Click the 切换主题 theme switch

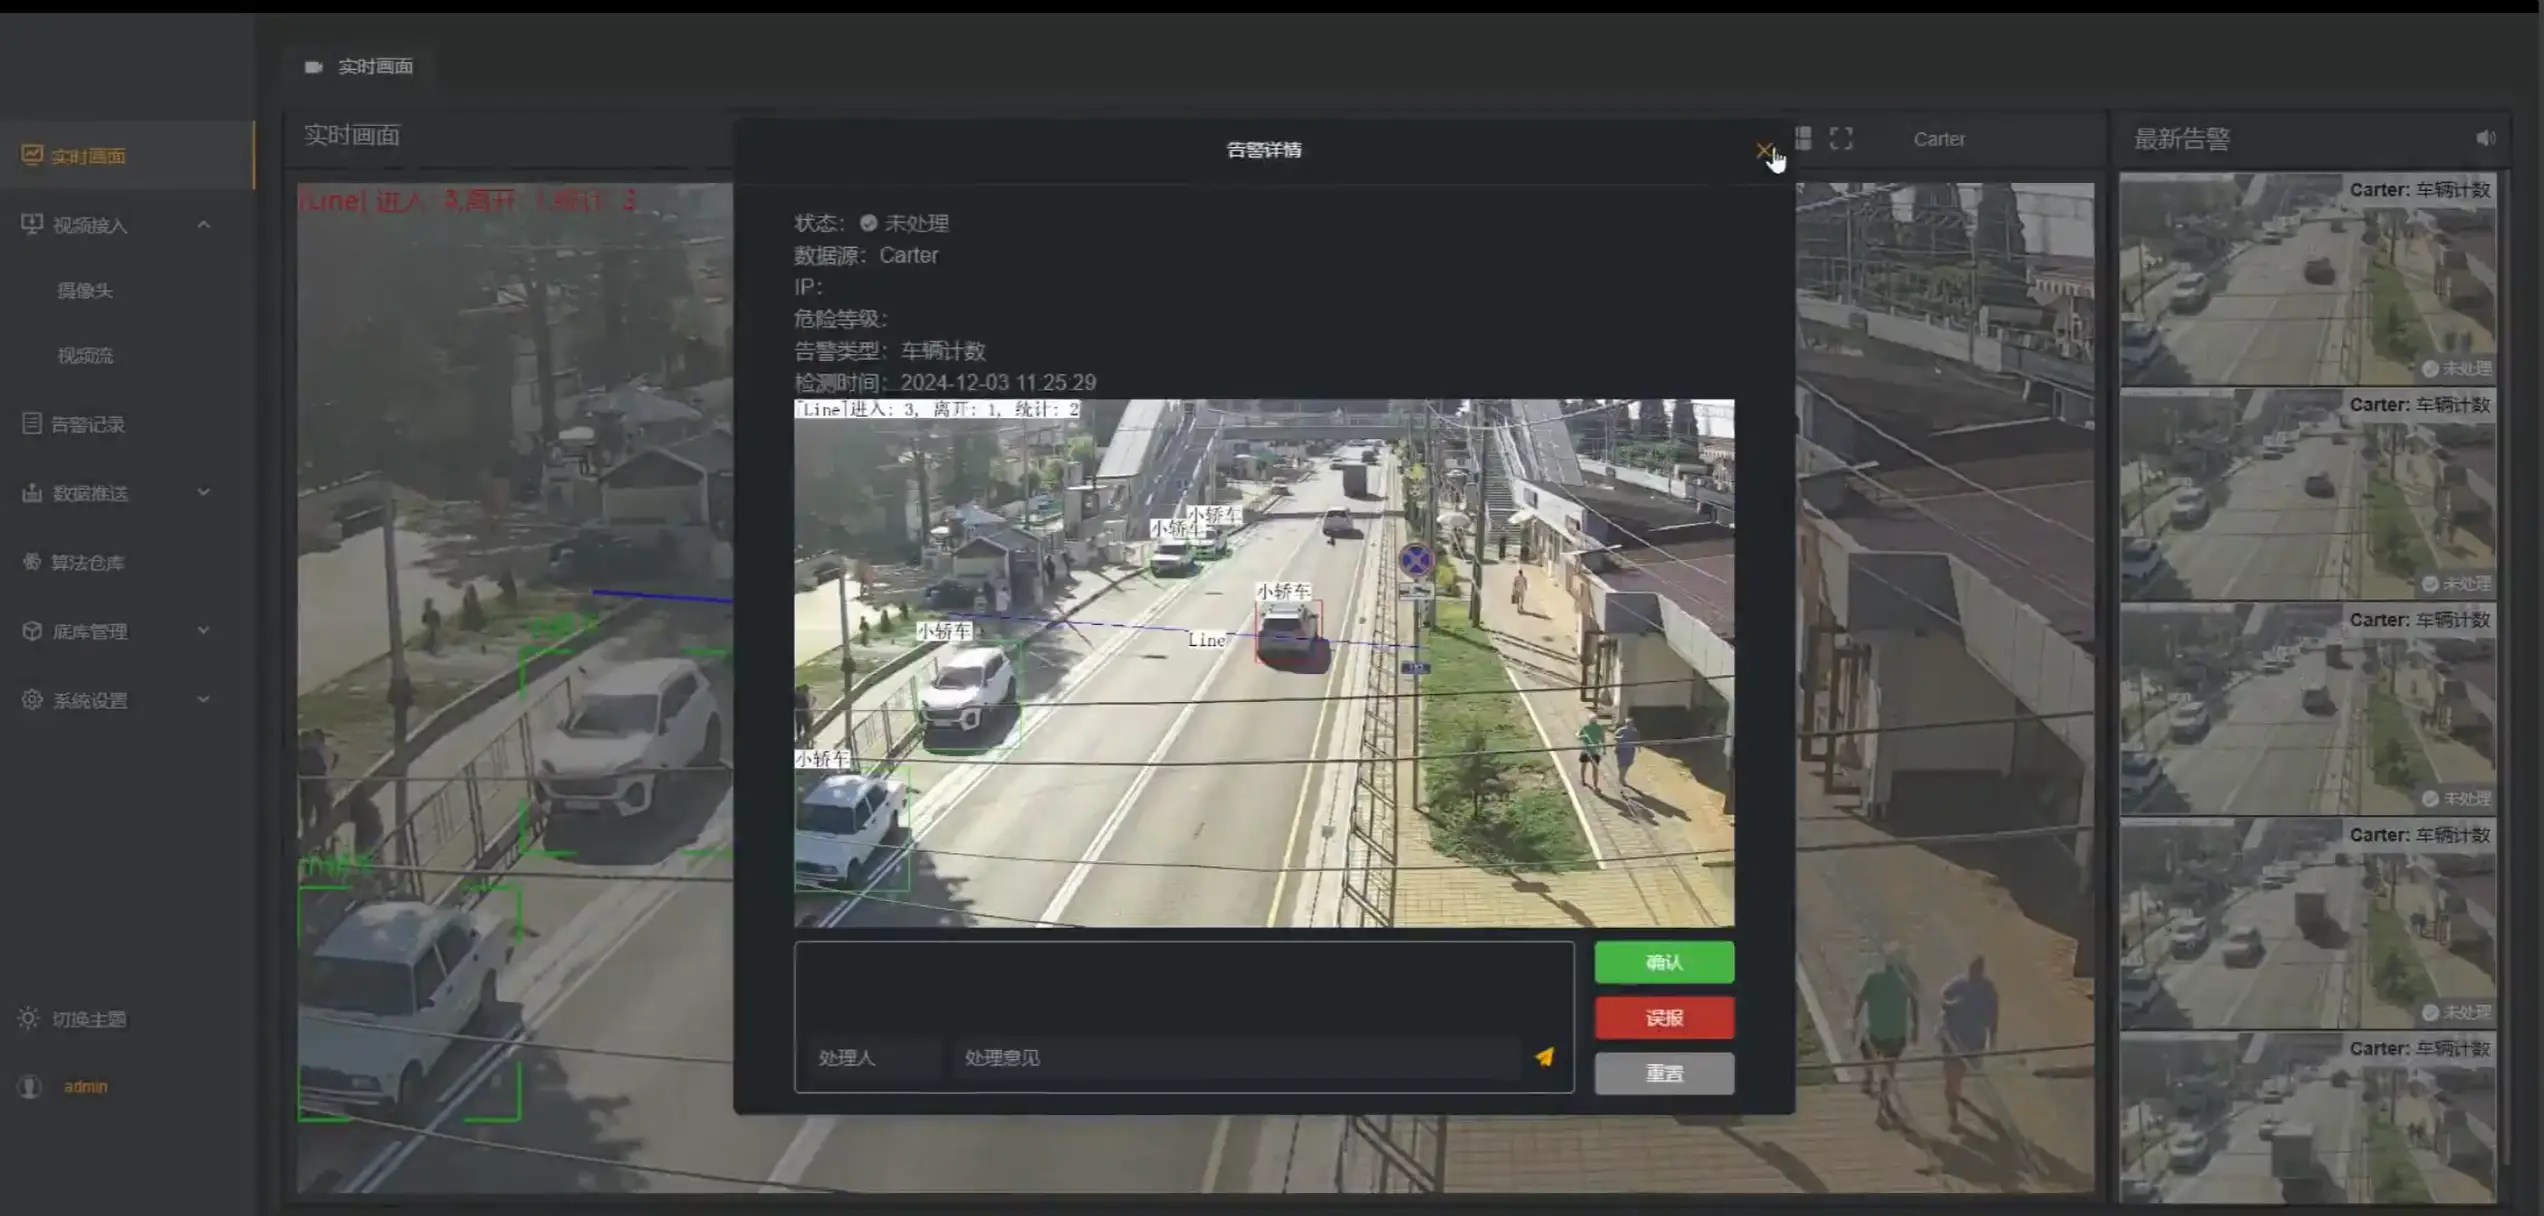(x=88, y=1019)
